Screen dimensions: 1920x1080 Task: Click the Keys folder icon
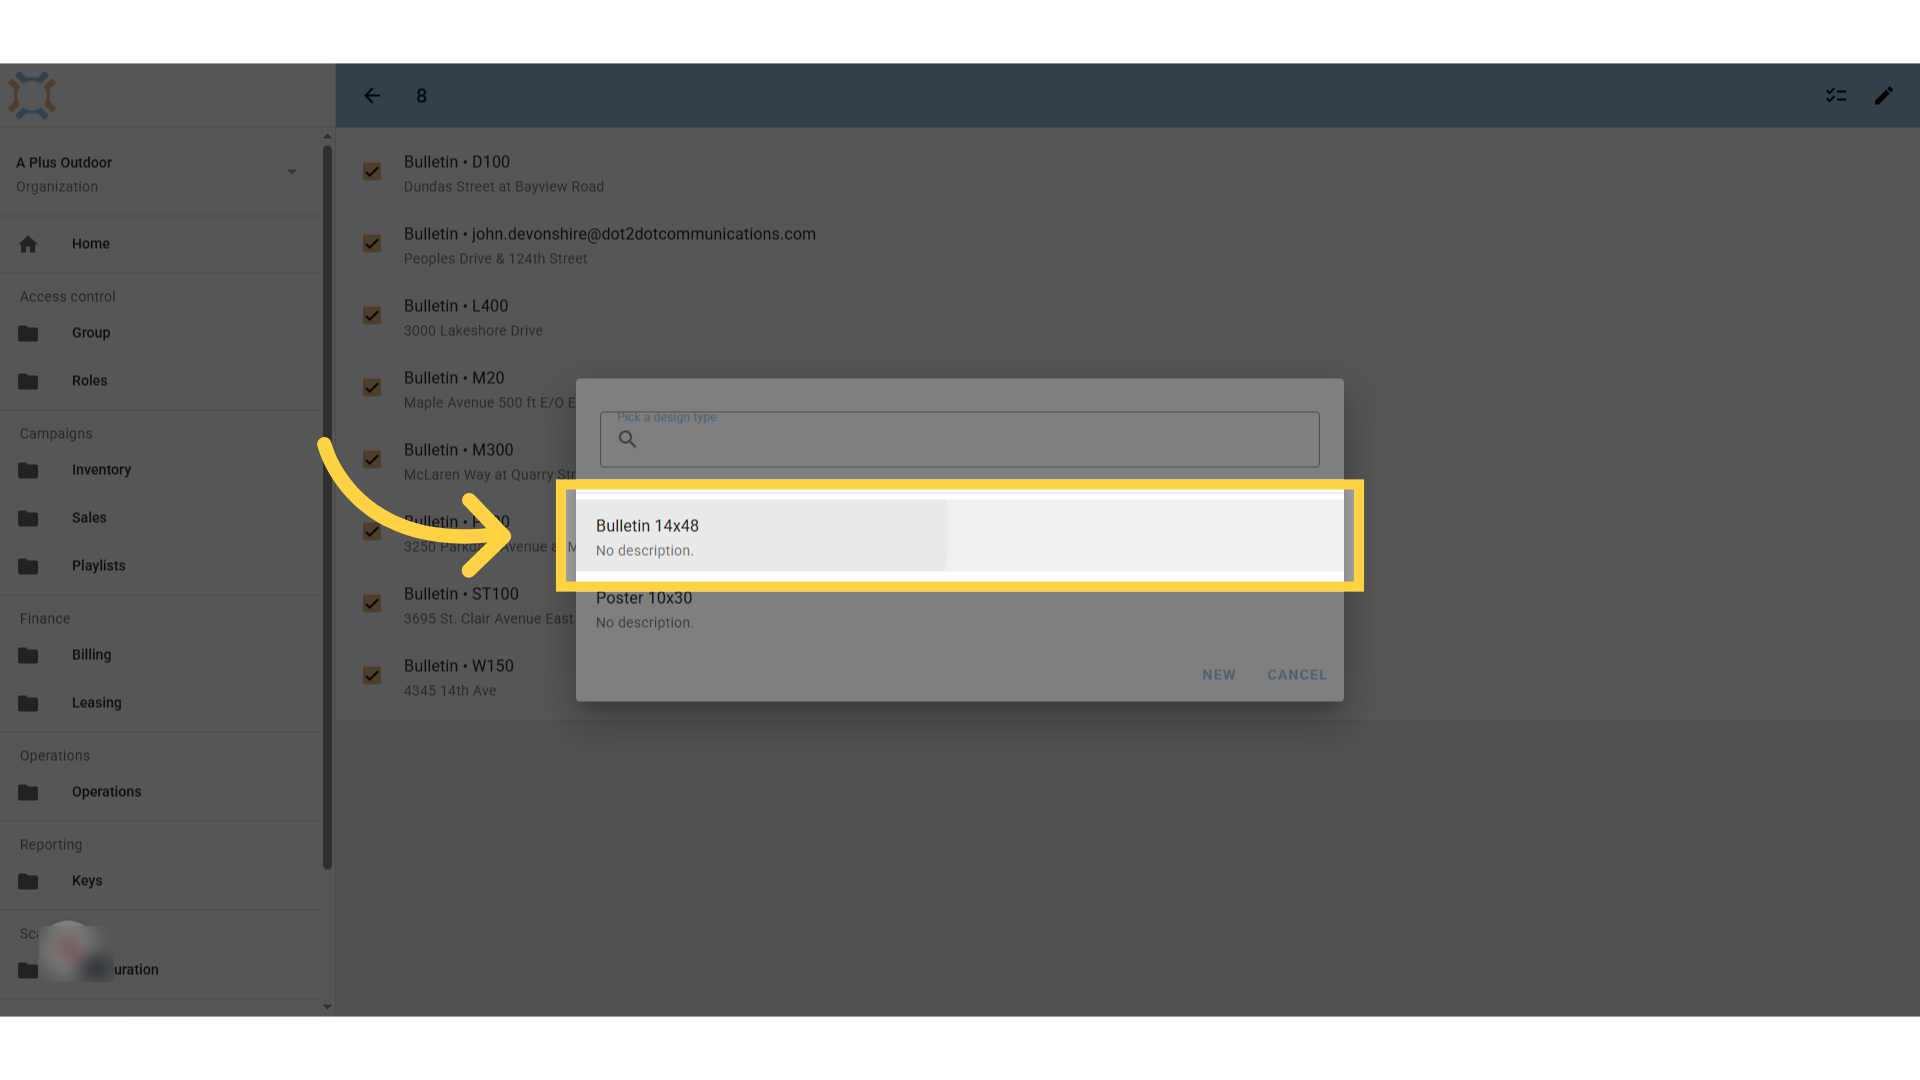tap(28, 881)
